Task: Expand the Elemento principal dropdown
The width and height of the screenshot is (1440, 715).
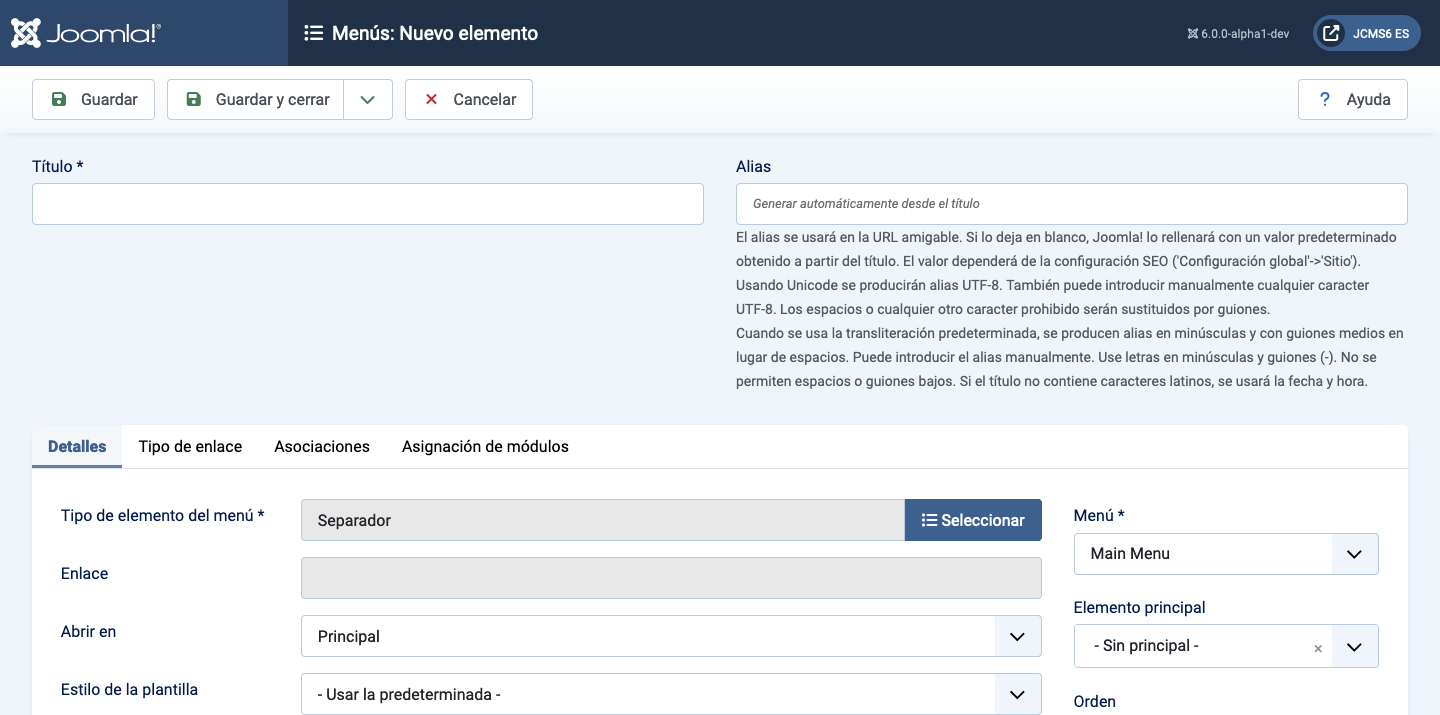Action: point(1355,646)
